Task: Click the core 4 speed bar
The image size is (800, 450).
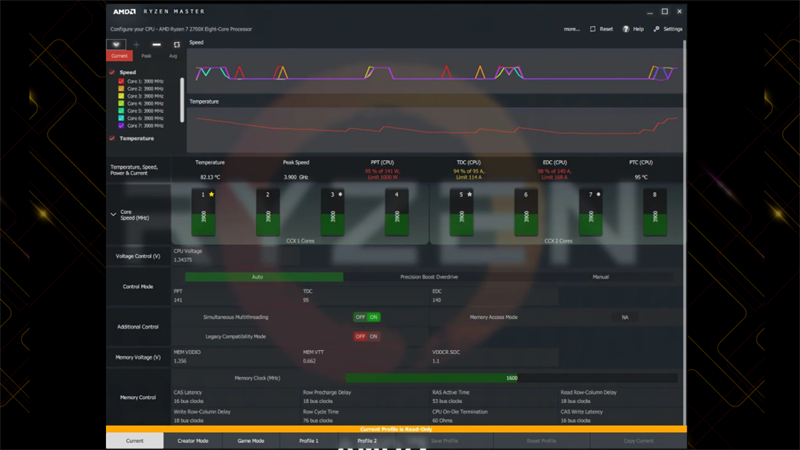Action: click(x=397, y=212)
